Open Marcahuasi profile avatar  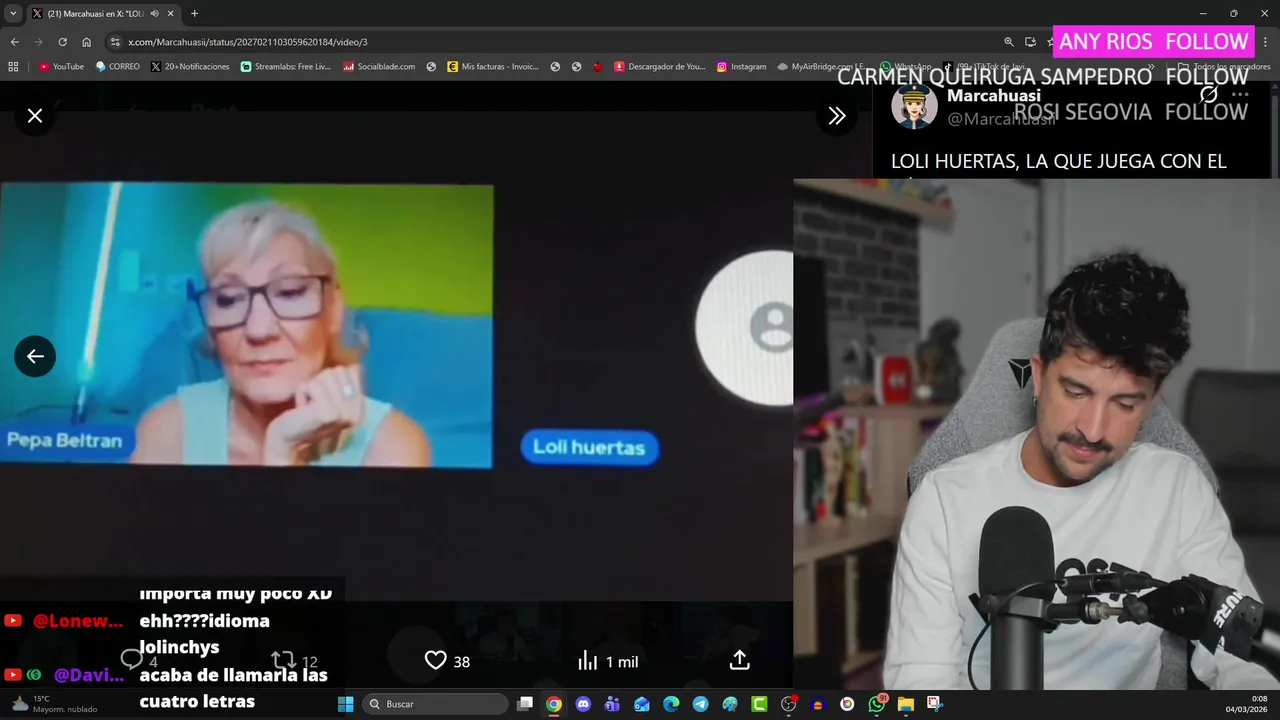(914, 106)
